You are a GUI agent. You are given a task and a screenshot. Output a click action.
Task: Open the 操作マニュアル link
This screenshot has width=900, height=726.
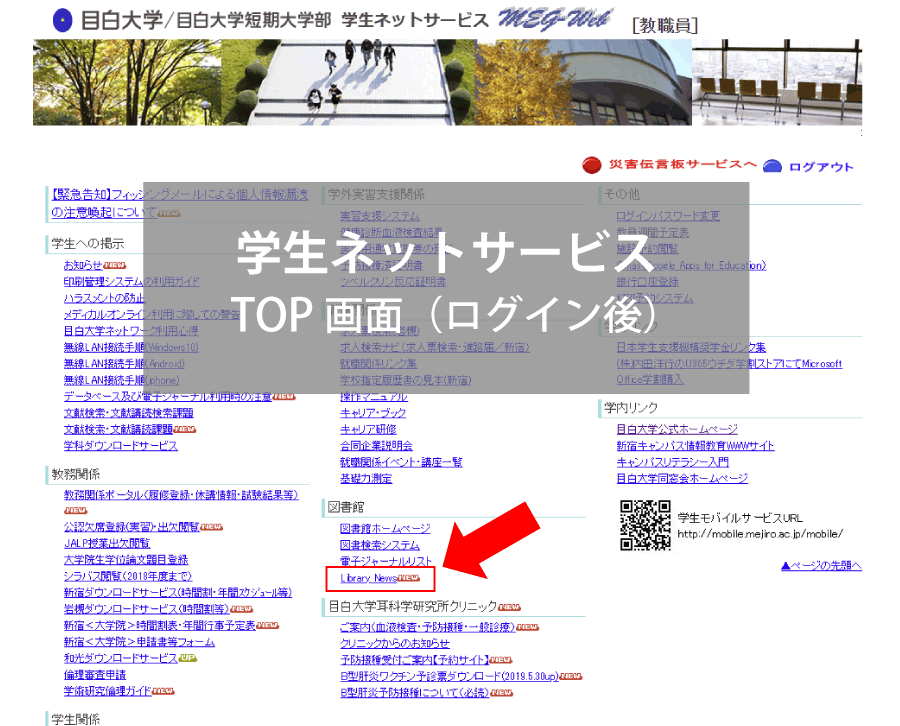[x=374, y=397]
